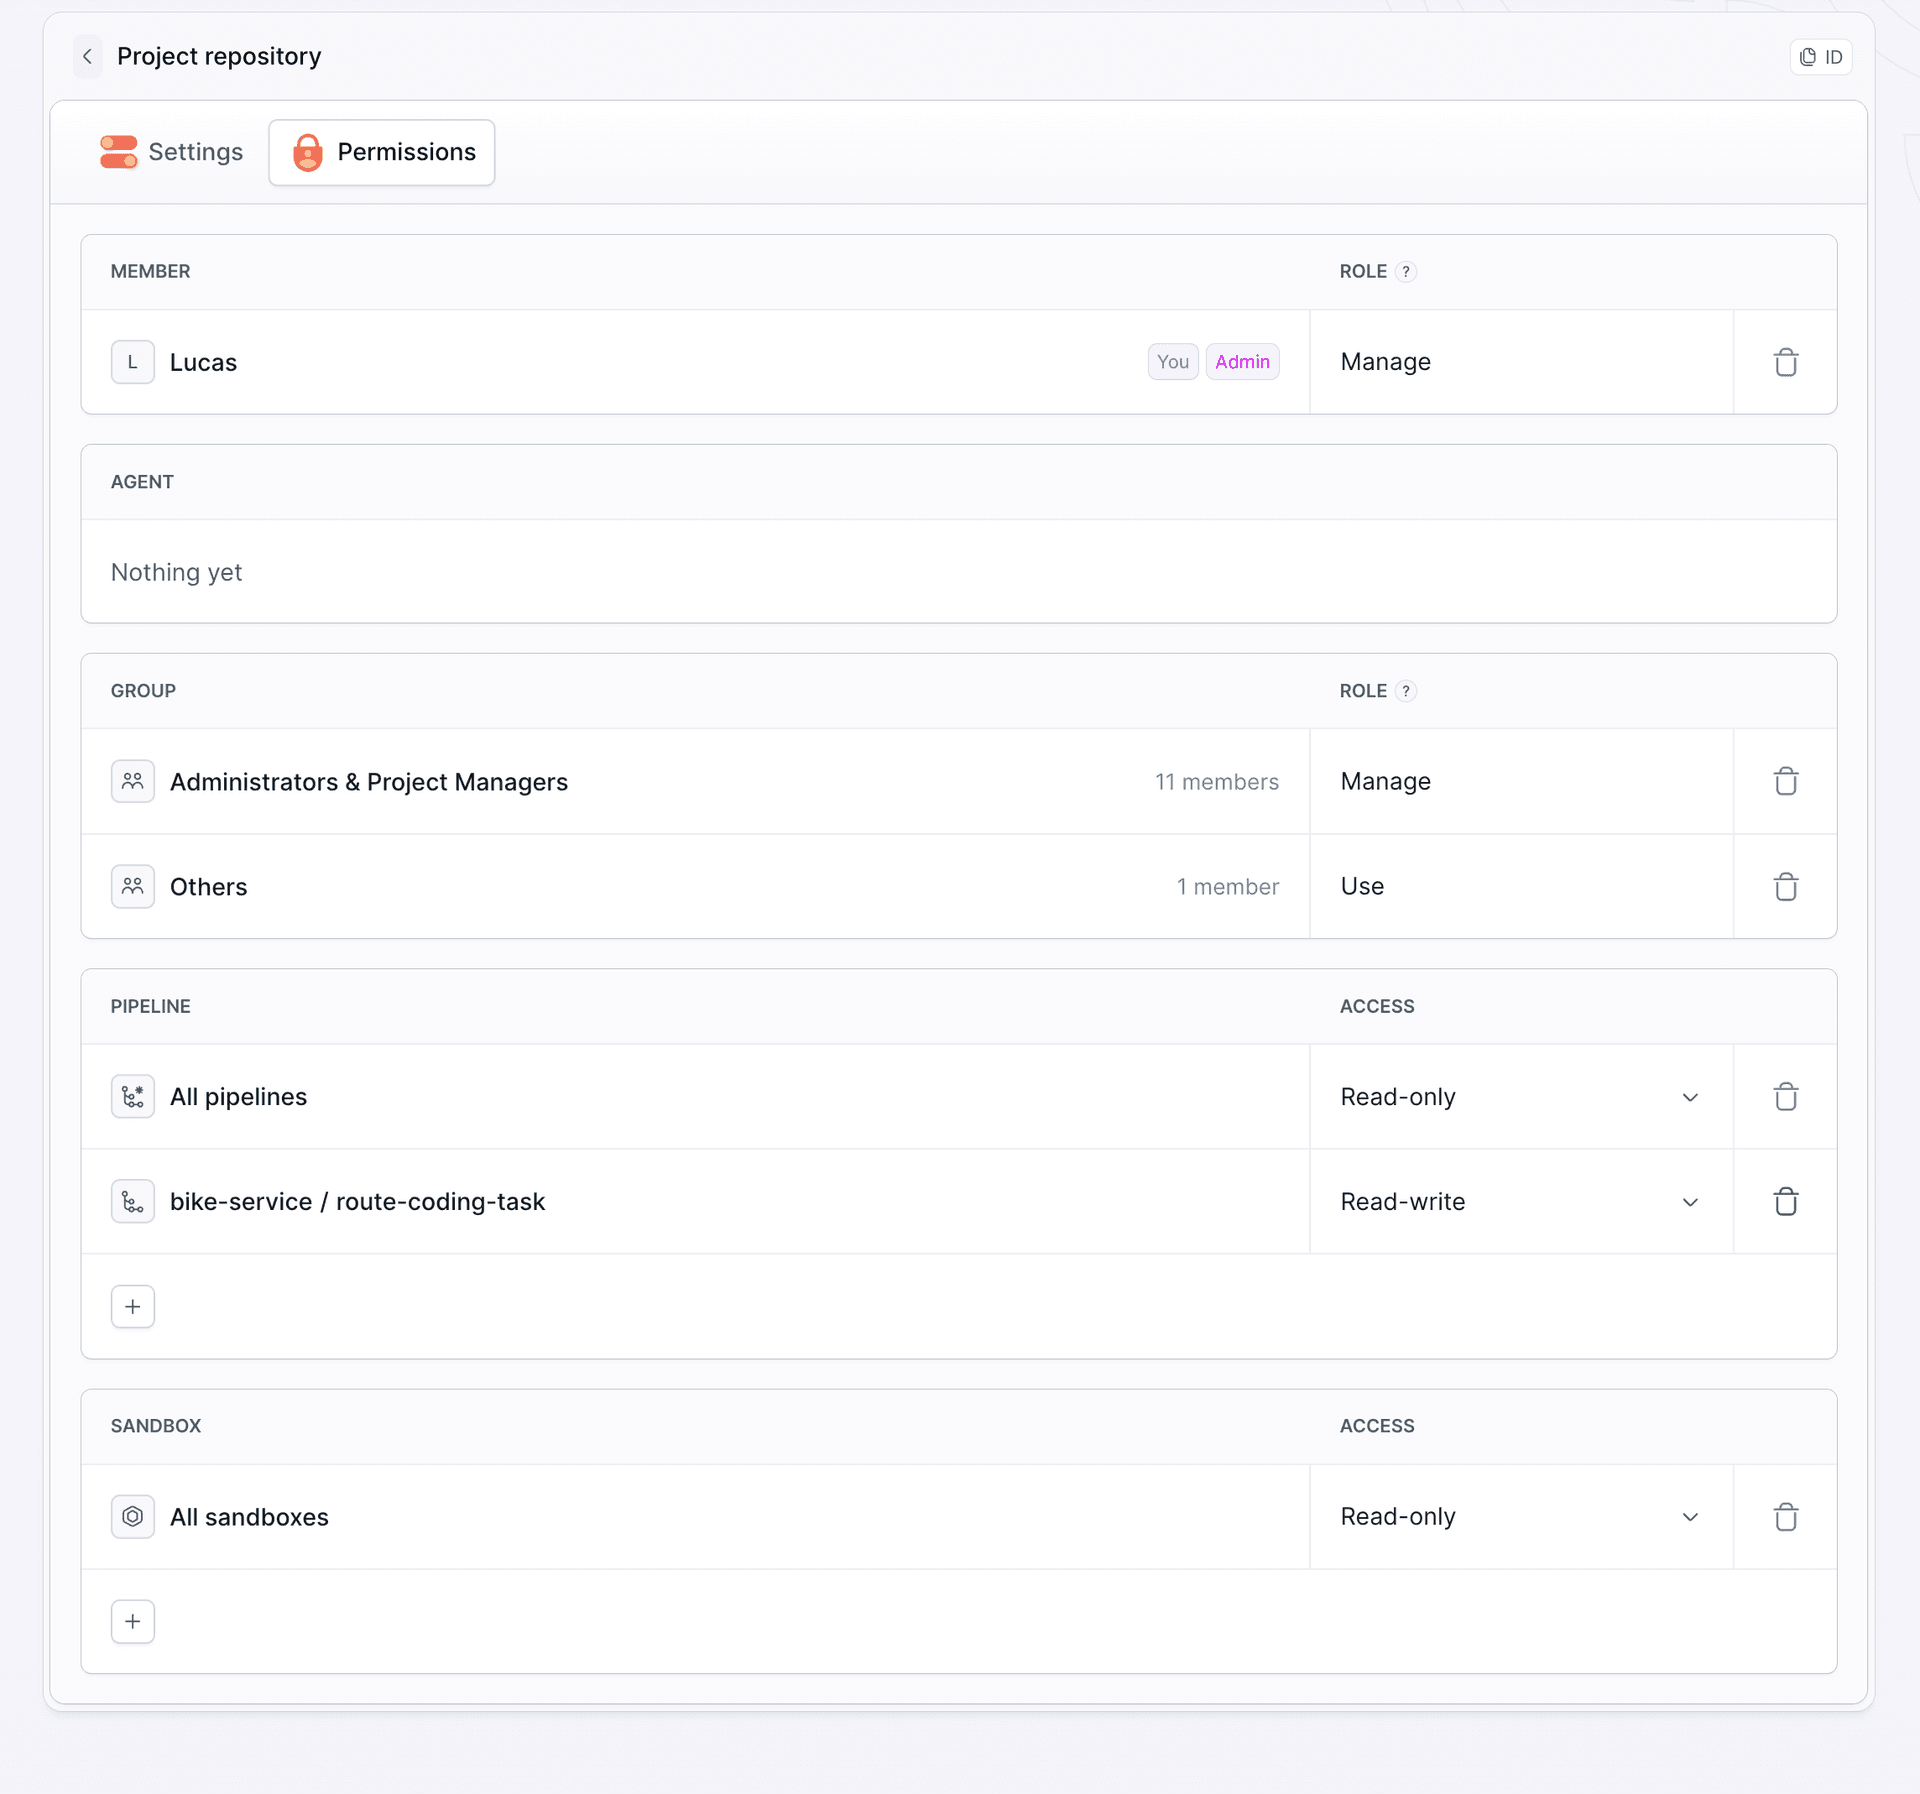This screenshot has width=1920, height=1794.
Task: Open All sandboxes Read-only dropdown
Action: click(x=1521, y=1517)
